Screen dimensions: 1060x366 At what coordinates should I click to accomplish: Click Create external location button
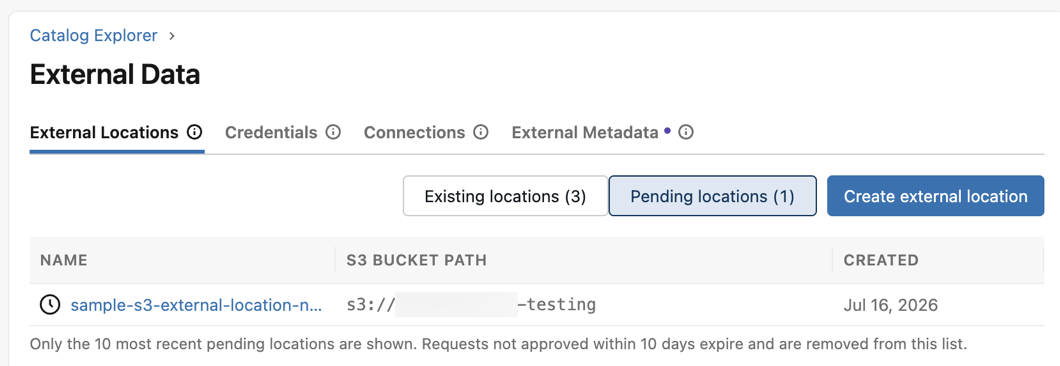[x=936, y=196]
